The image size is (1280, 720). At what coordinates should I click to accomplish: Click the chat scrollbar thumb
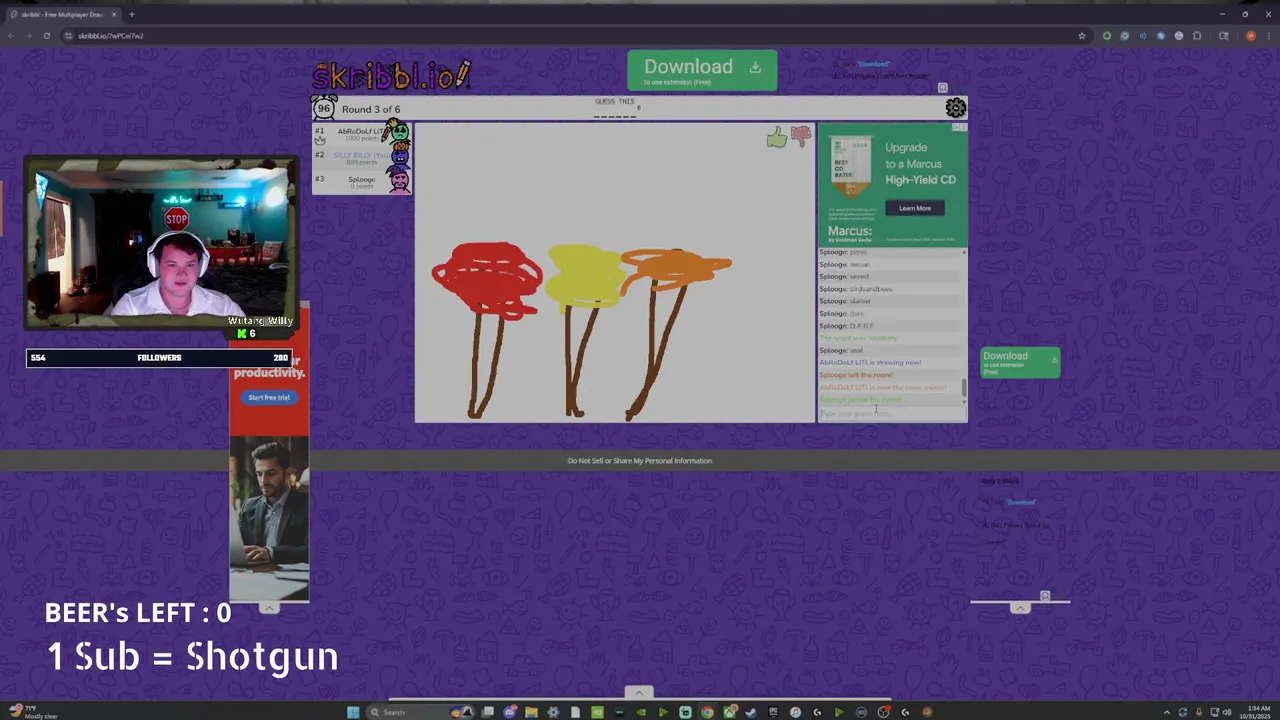[964, 387]
